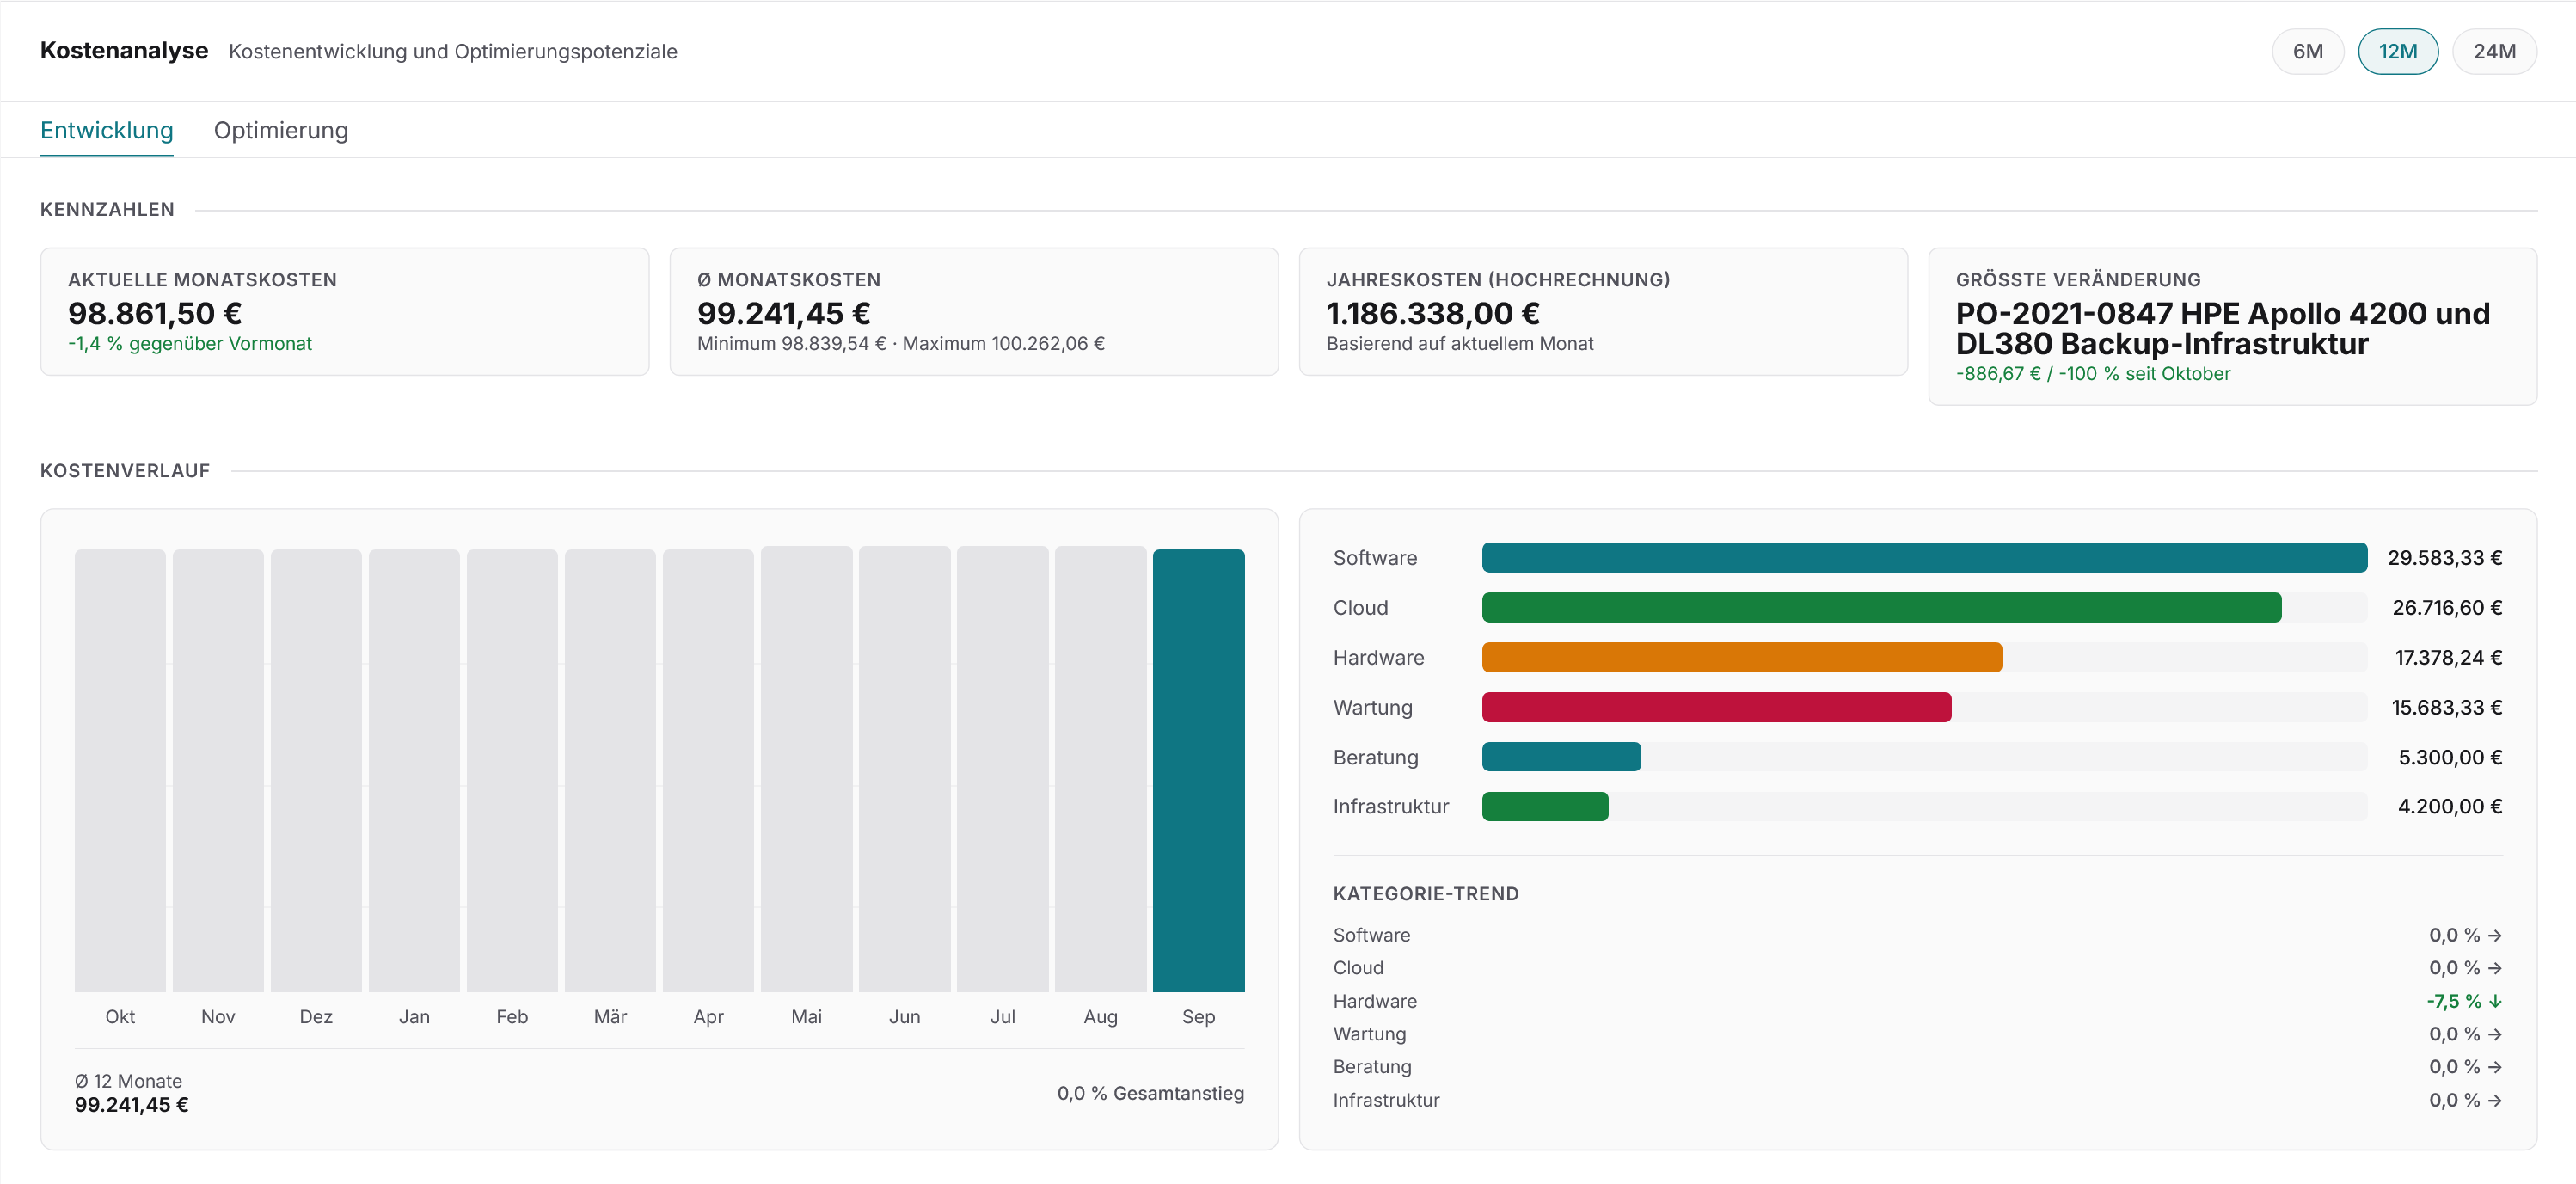Click the Cloud amount 26.716,60 €
The width and height of the screenshot is (2576, 1184).
pyautogui.click(x=2447, y=607)
